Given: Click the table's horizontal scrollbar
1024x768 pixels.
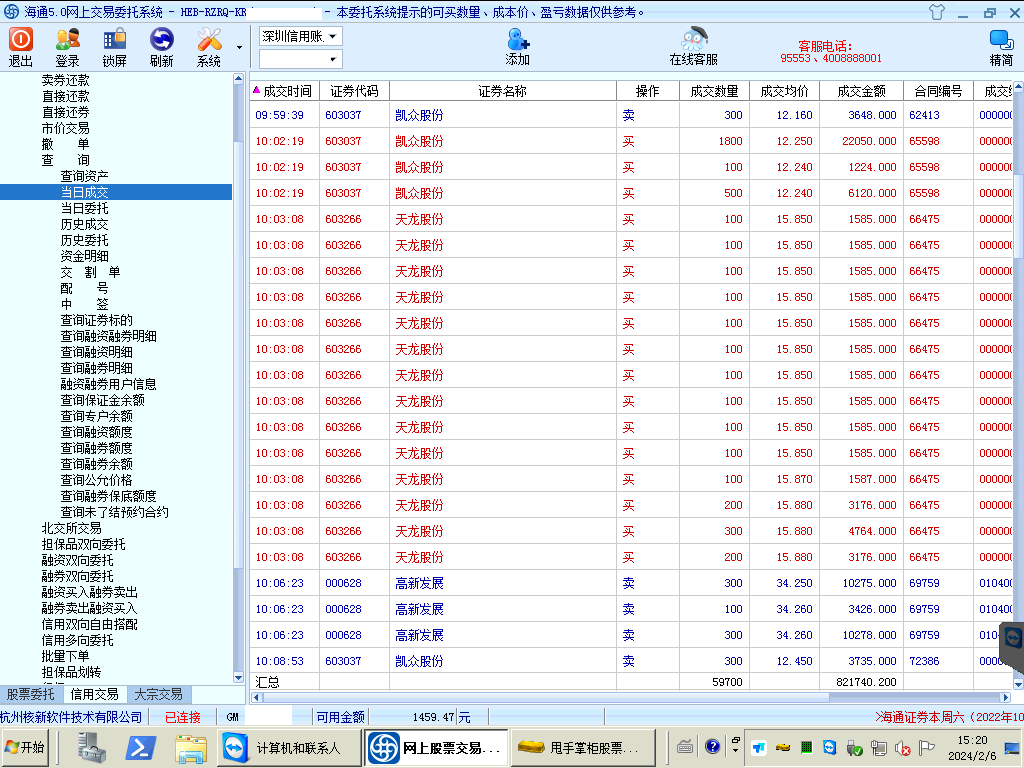Looking at the screenshot, I should 630,697.
